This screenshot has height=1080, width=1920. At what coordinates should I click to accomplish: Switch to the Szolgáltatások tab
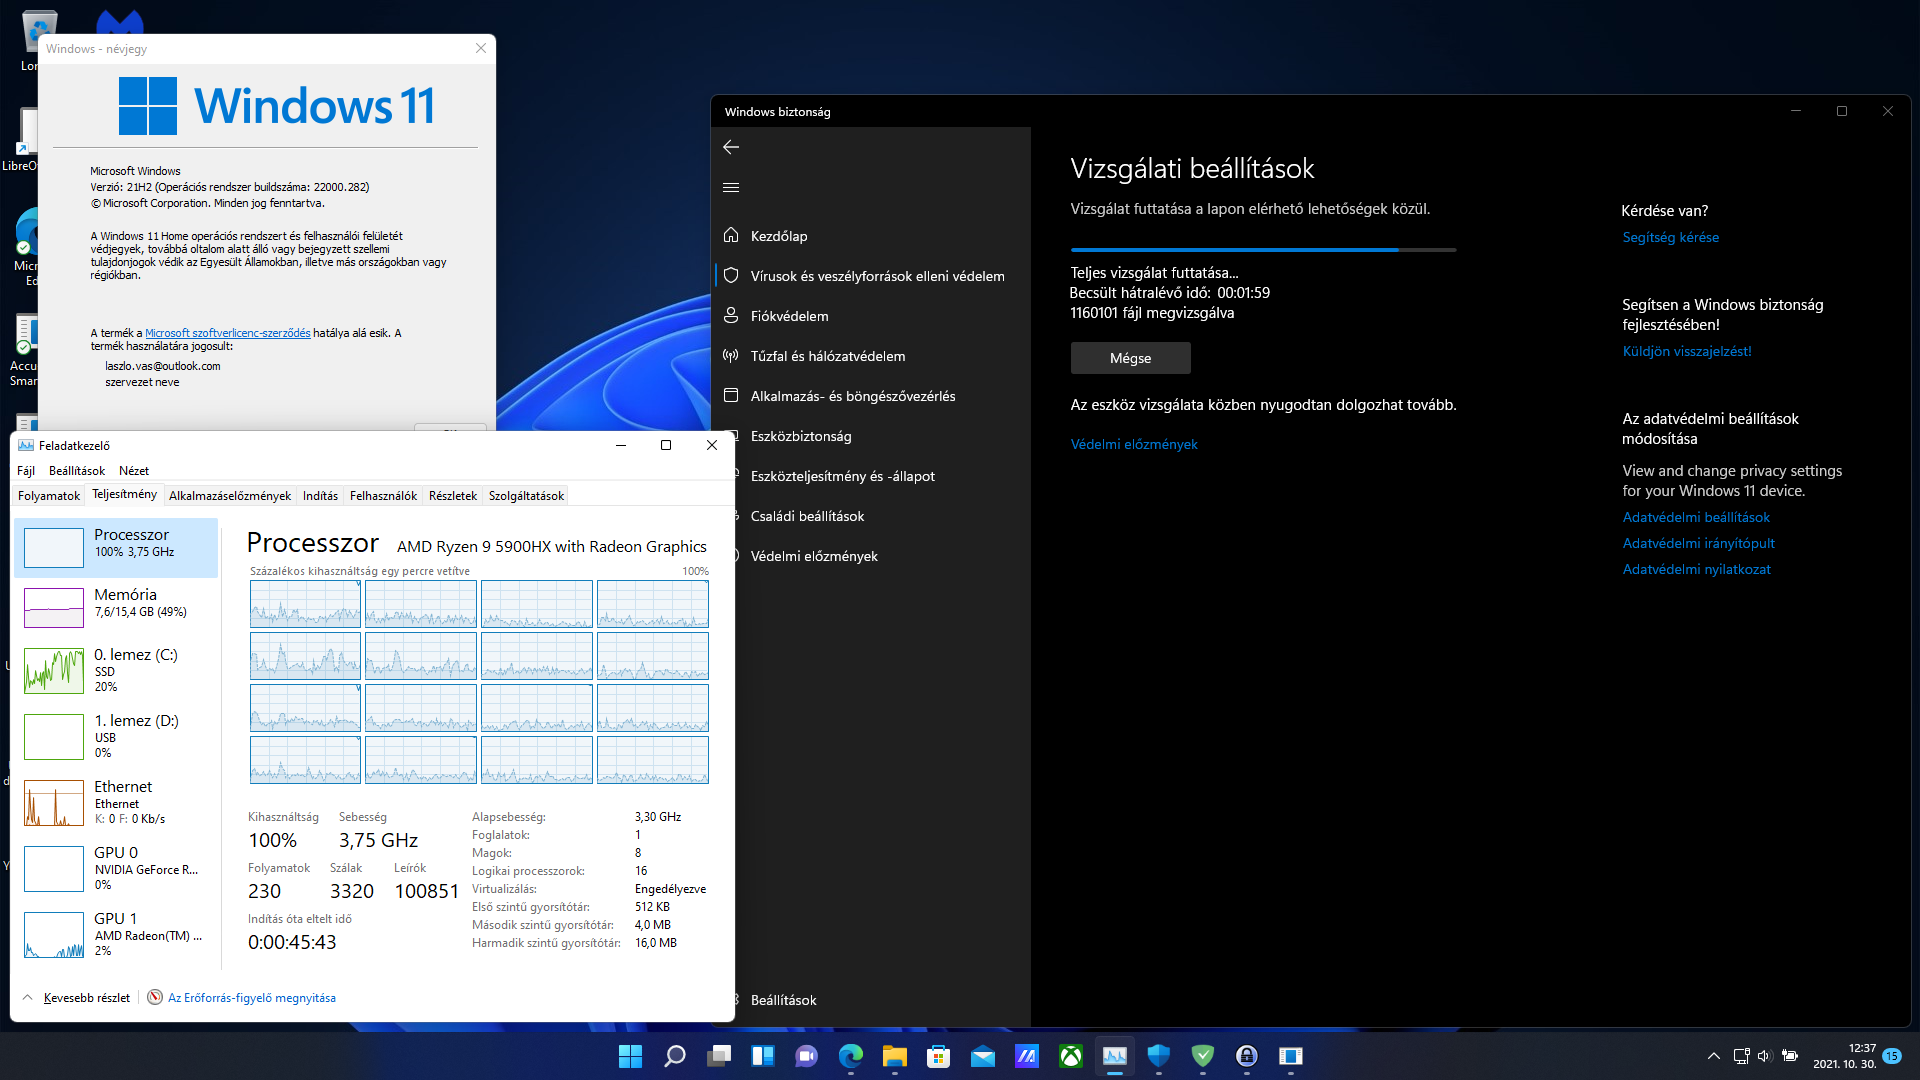point(526,496)
